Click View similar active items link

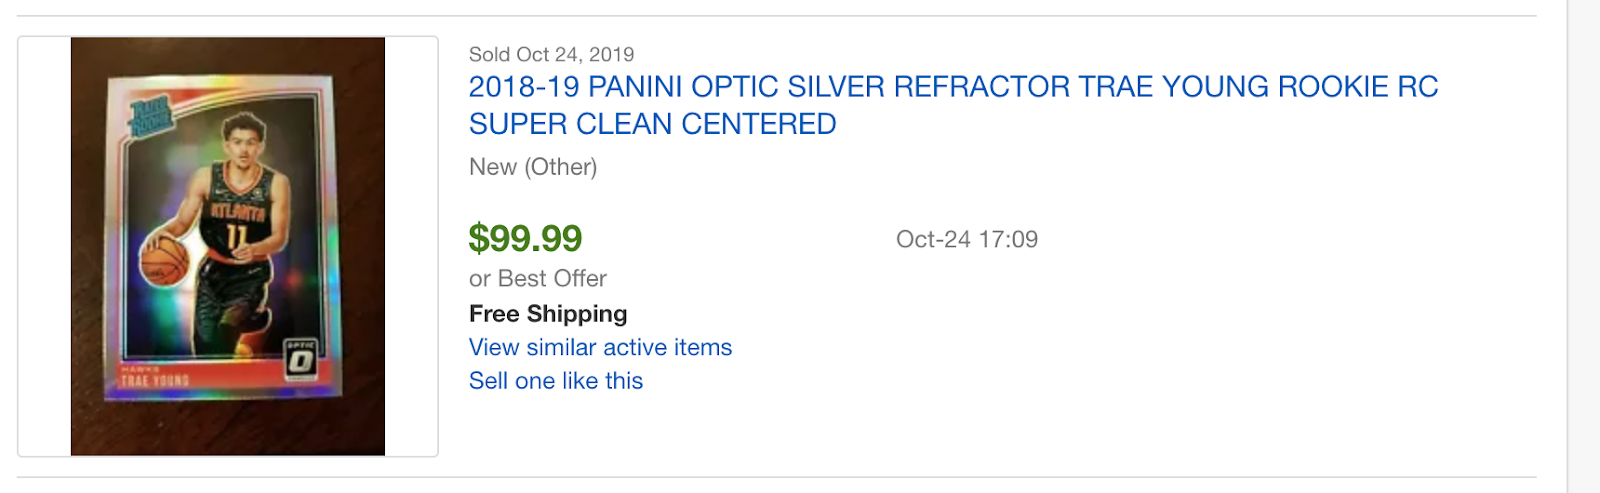pyautogui.click(x=600, y=347)
